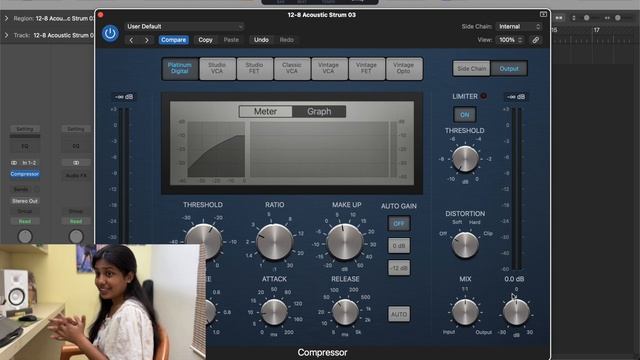Click the Copy button
Screen dimensions: 640x360
[x=205, y=40]
